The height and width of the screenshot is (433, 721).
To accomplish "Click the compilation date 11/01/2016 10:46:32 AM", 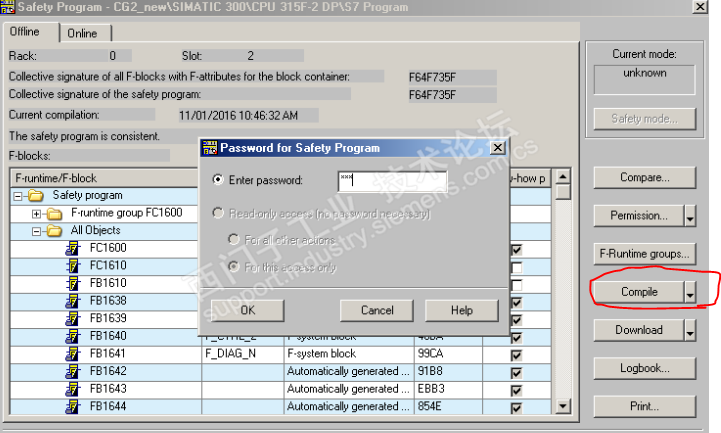I will [x=238, y=115].
